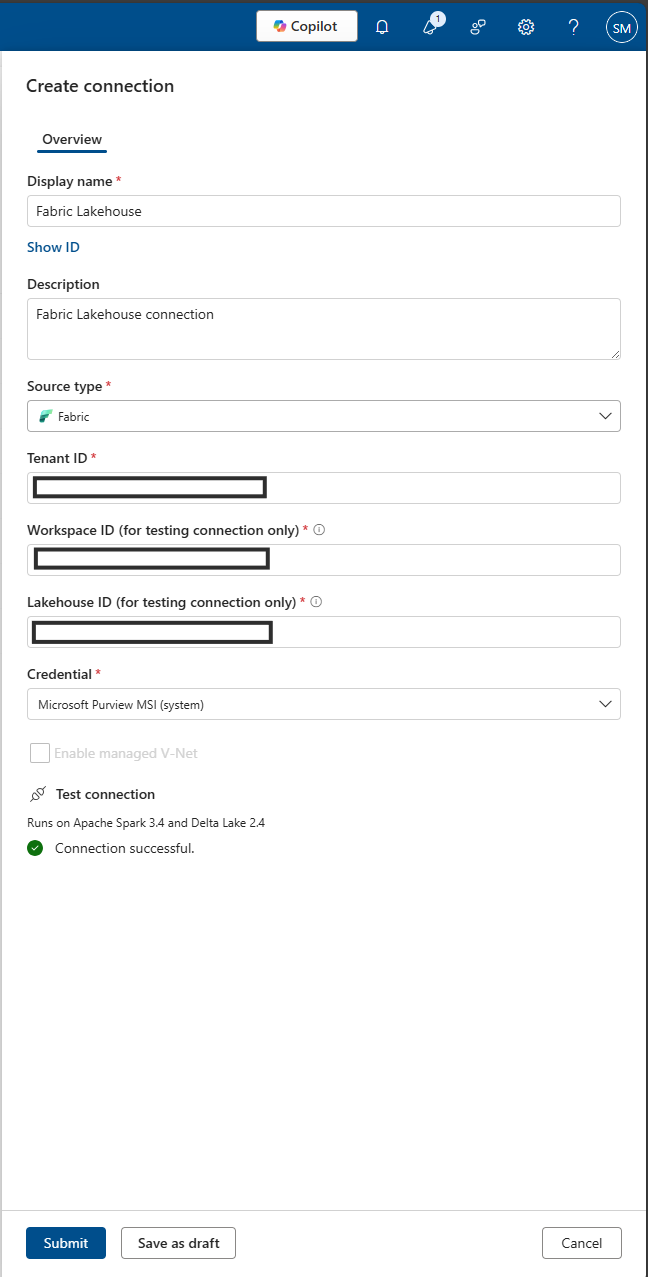This screenshot has height=1277, width=648.
Task: Select the Overview tab
Action: pyautogui.click(x=72, y=139)
